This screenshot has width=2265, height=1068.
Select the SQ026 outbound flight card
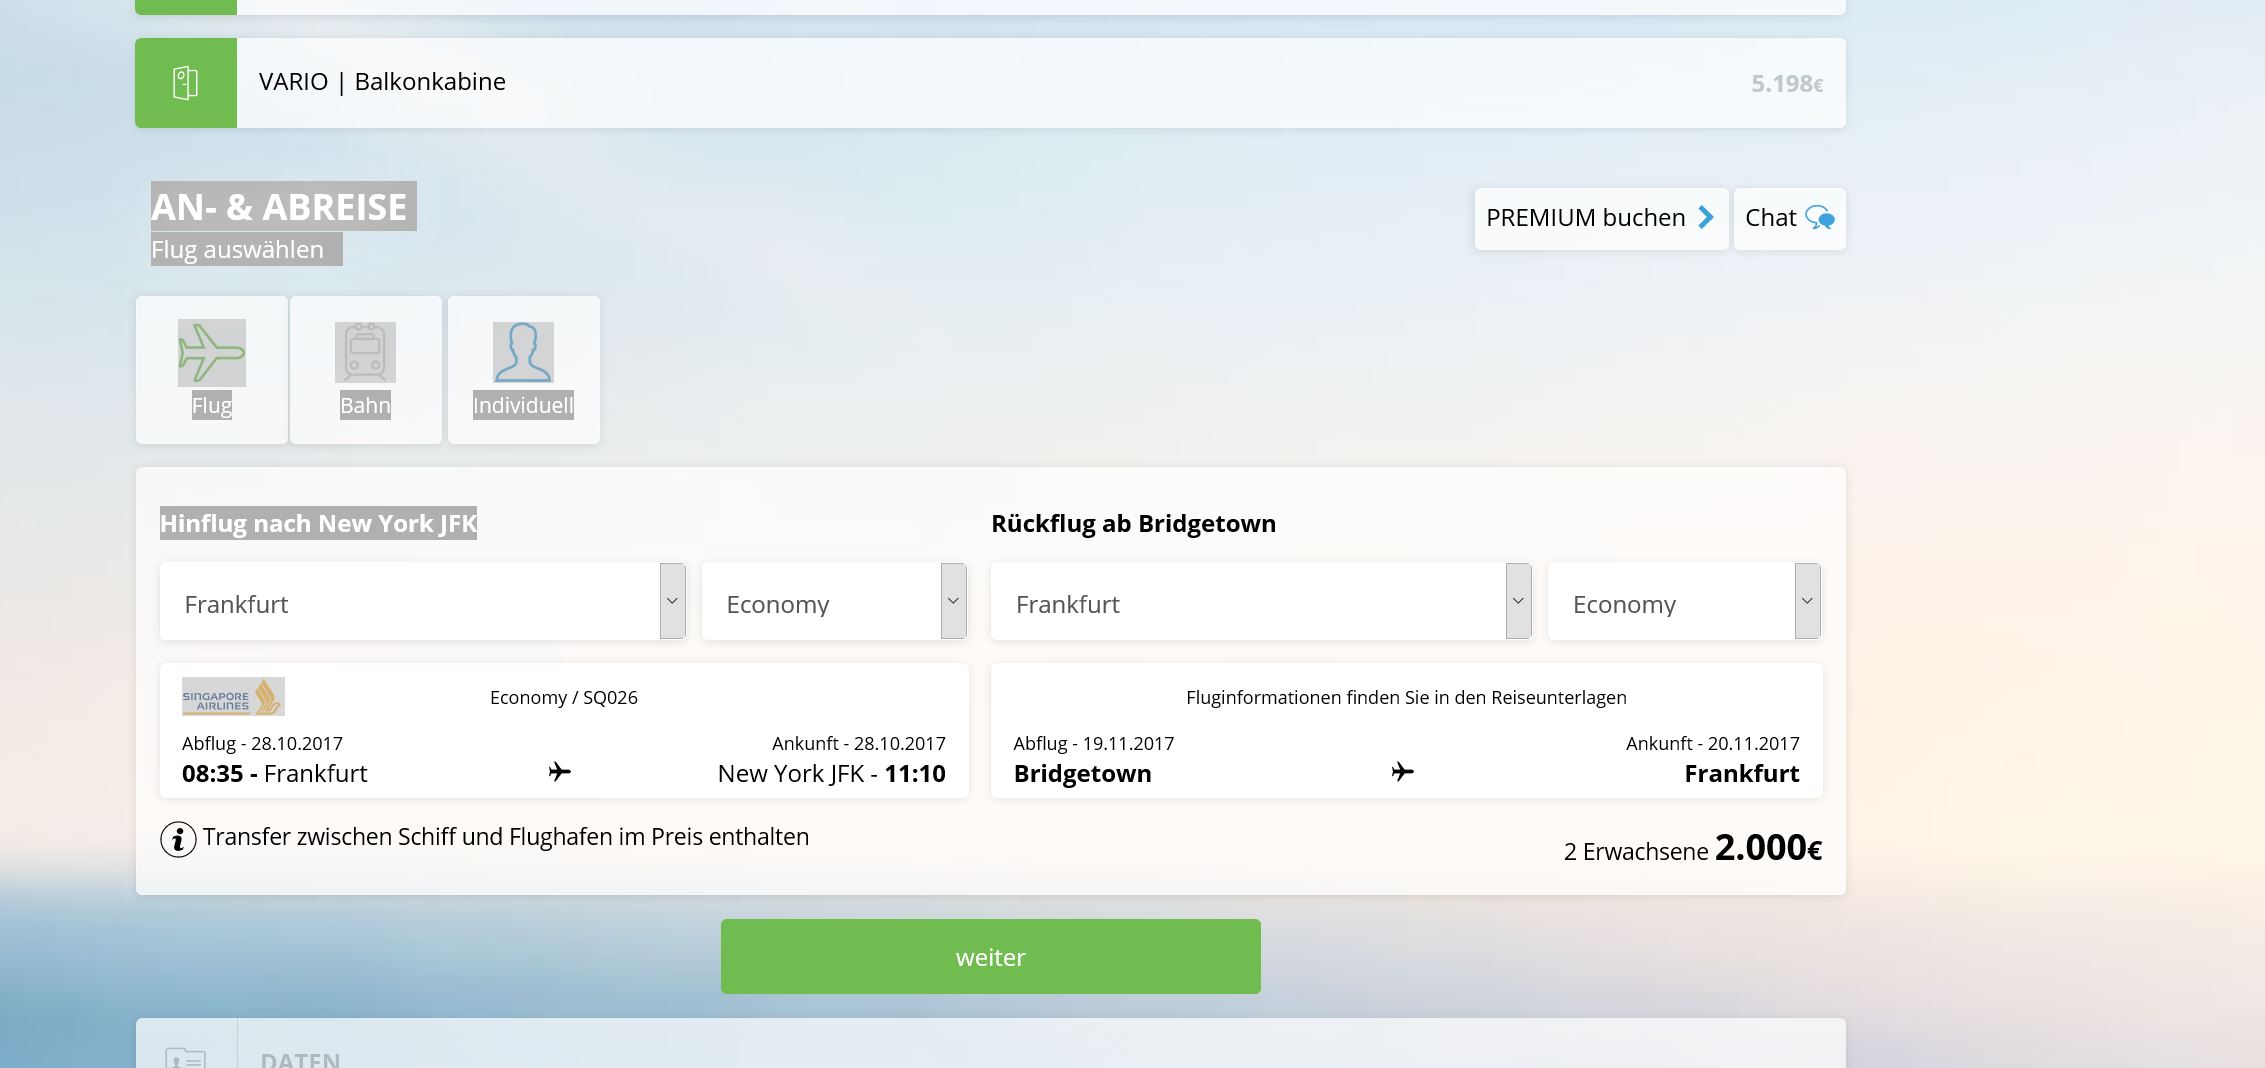tap(564, 730)
